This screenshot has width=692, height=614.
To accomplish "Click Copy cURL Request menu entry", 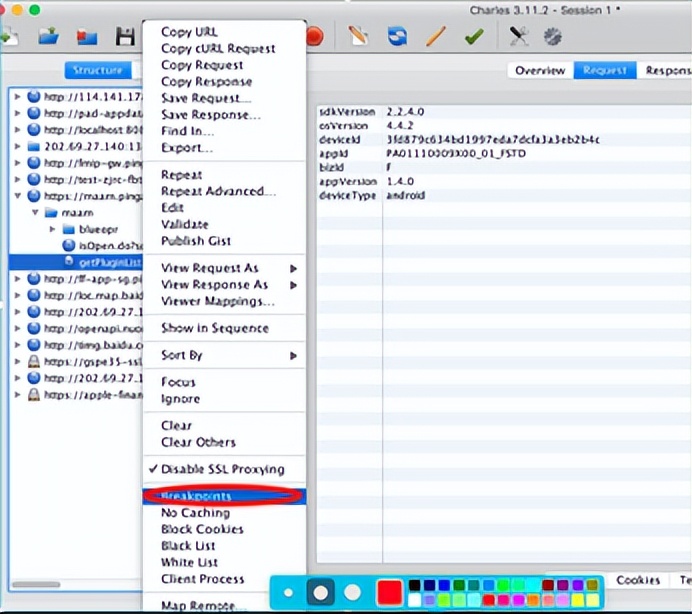I will [218, 48].
